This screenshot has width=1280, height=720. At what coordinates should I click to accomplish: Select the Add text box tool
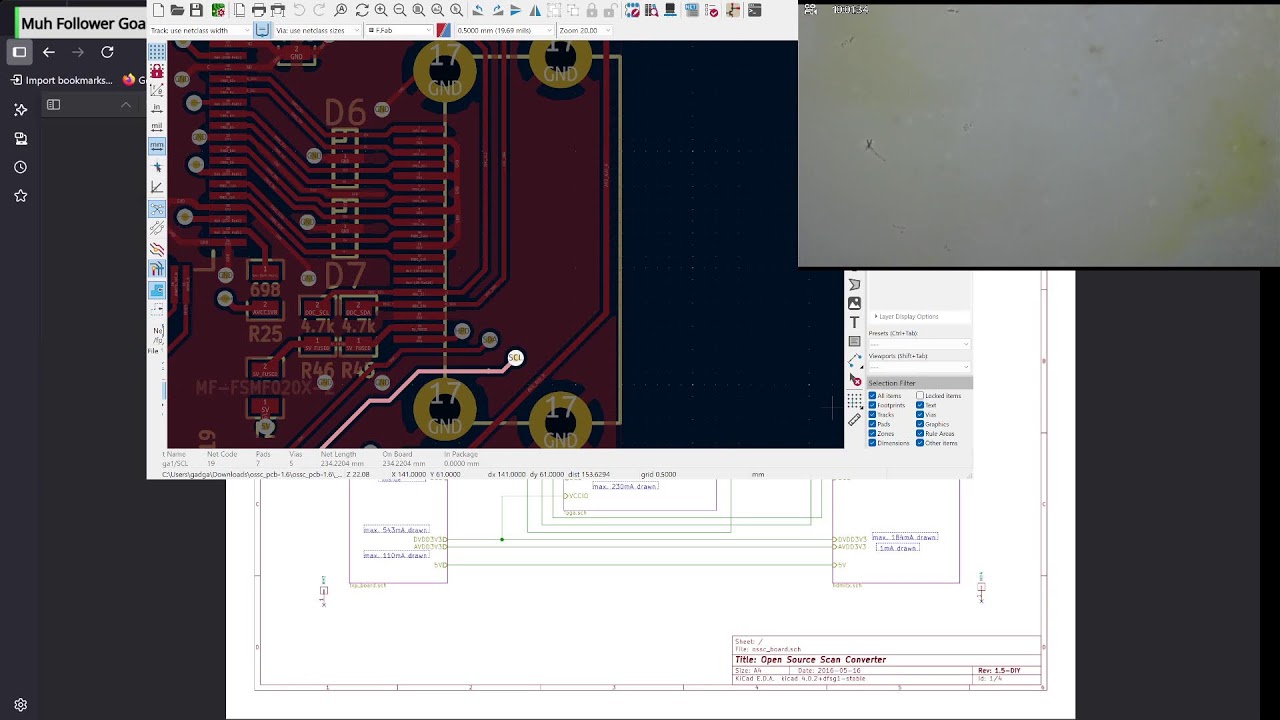coord(854,341)
